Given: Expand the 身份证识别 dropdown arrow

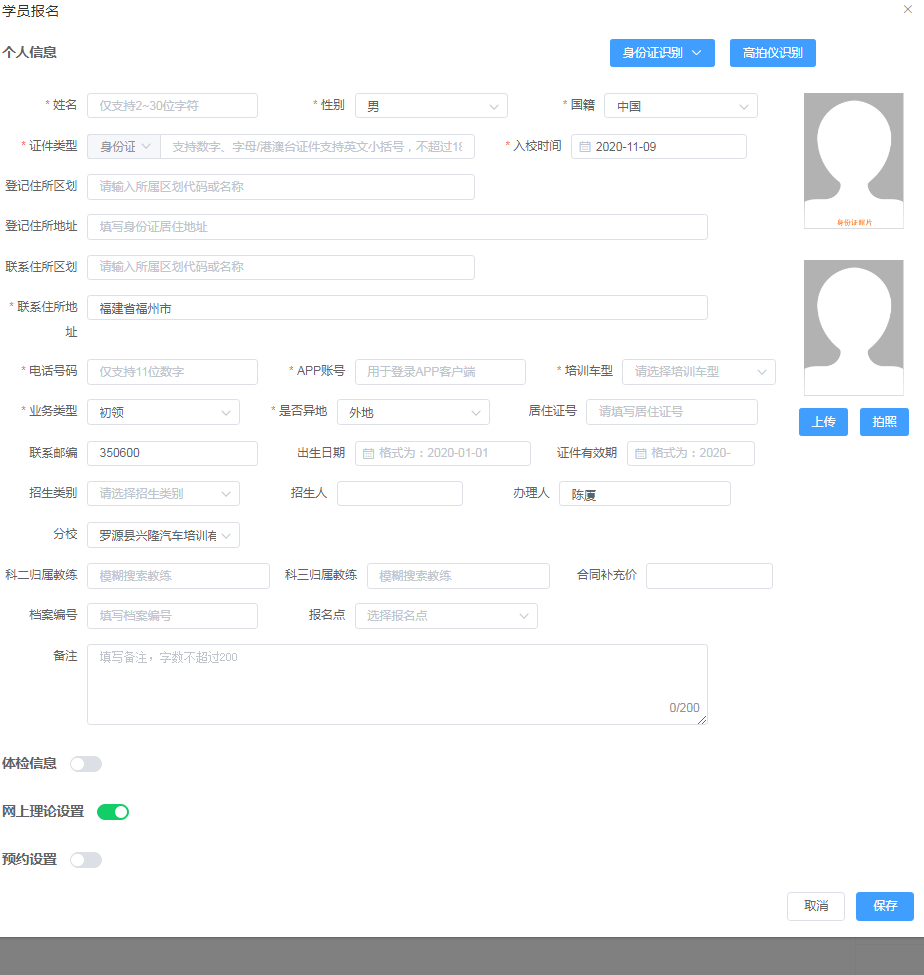Looking at the screenshot, I should pyautogui.click(x=697, y=53).
